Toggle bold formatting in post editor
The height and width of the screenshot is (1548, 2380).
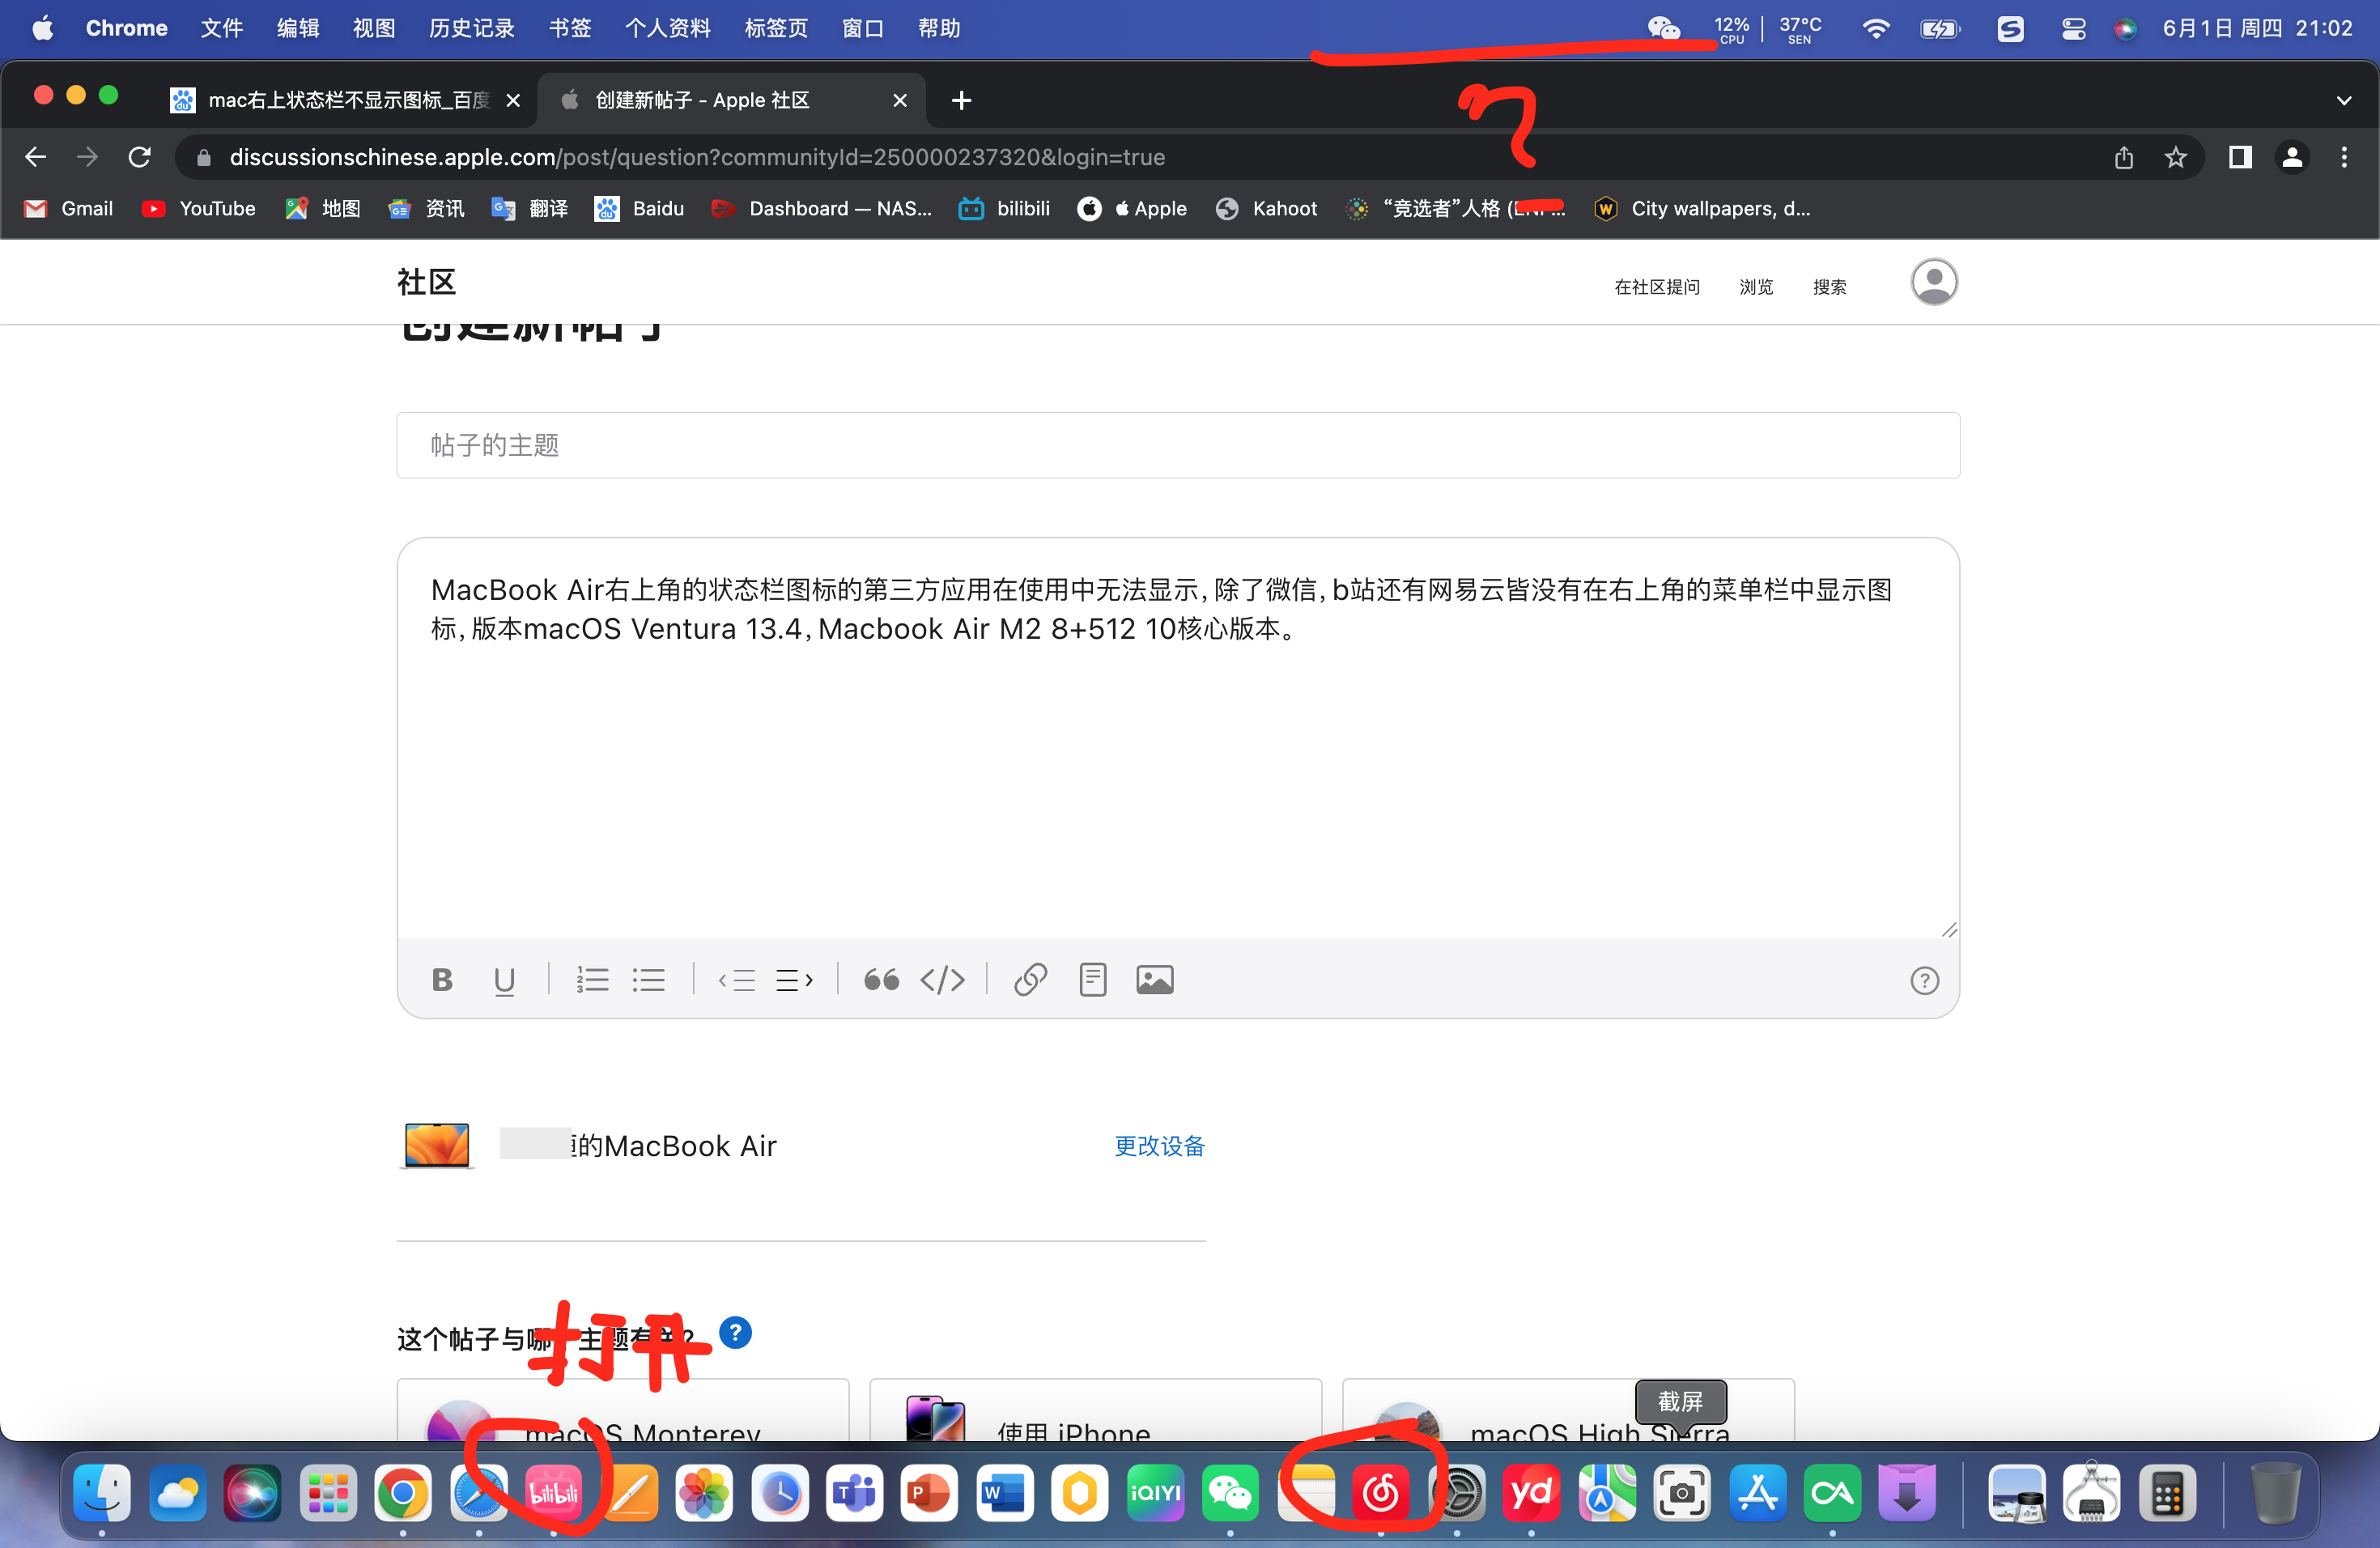click(442, 980)
